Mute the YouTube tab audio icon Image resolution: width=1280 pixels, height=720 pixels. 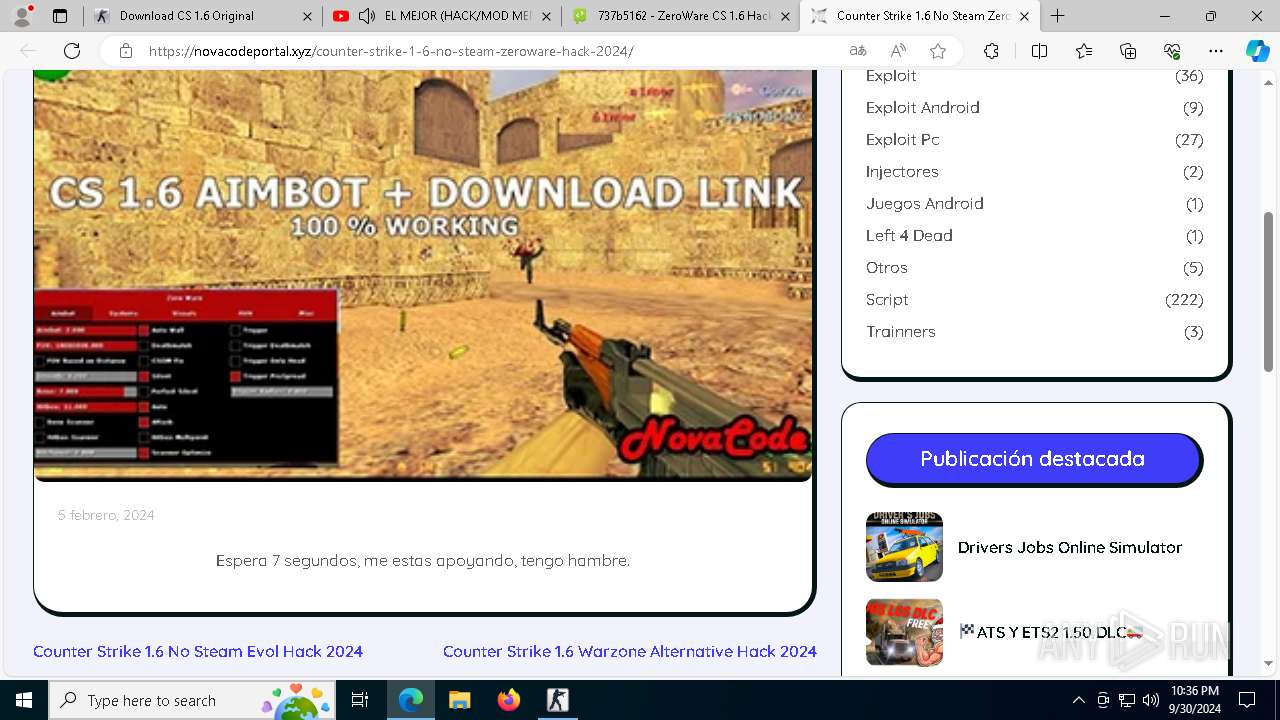[x=367, y=16]
